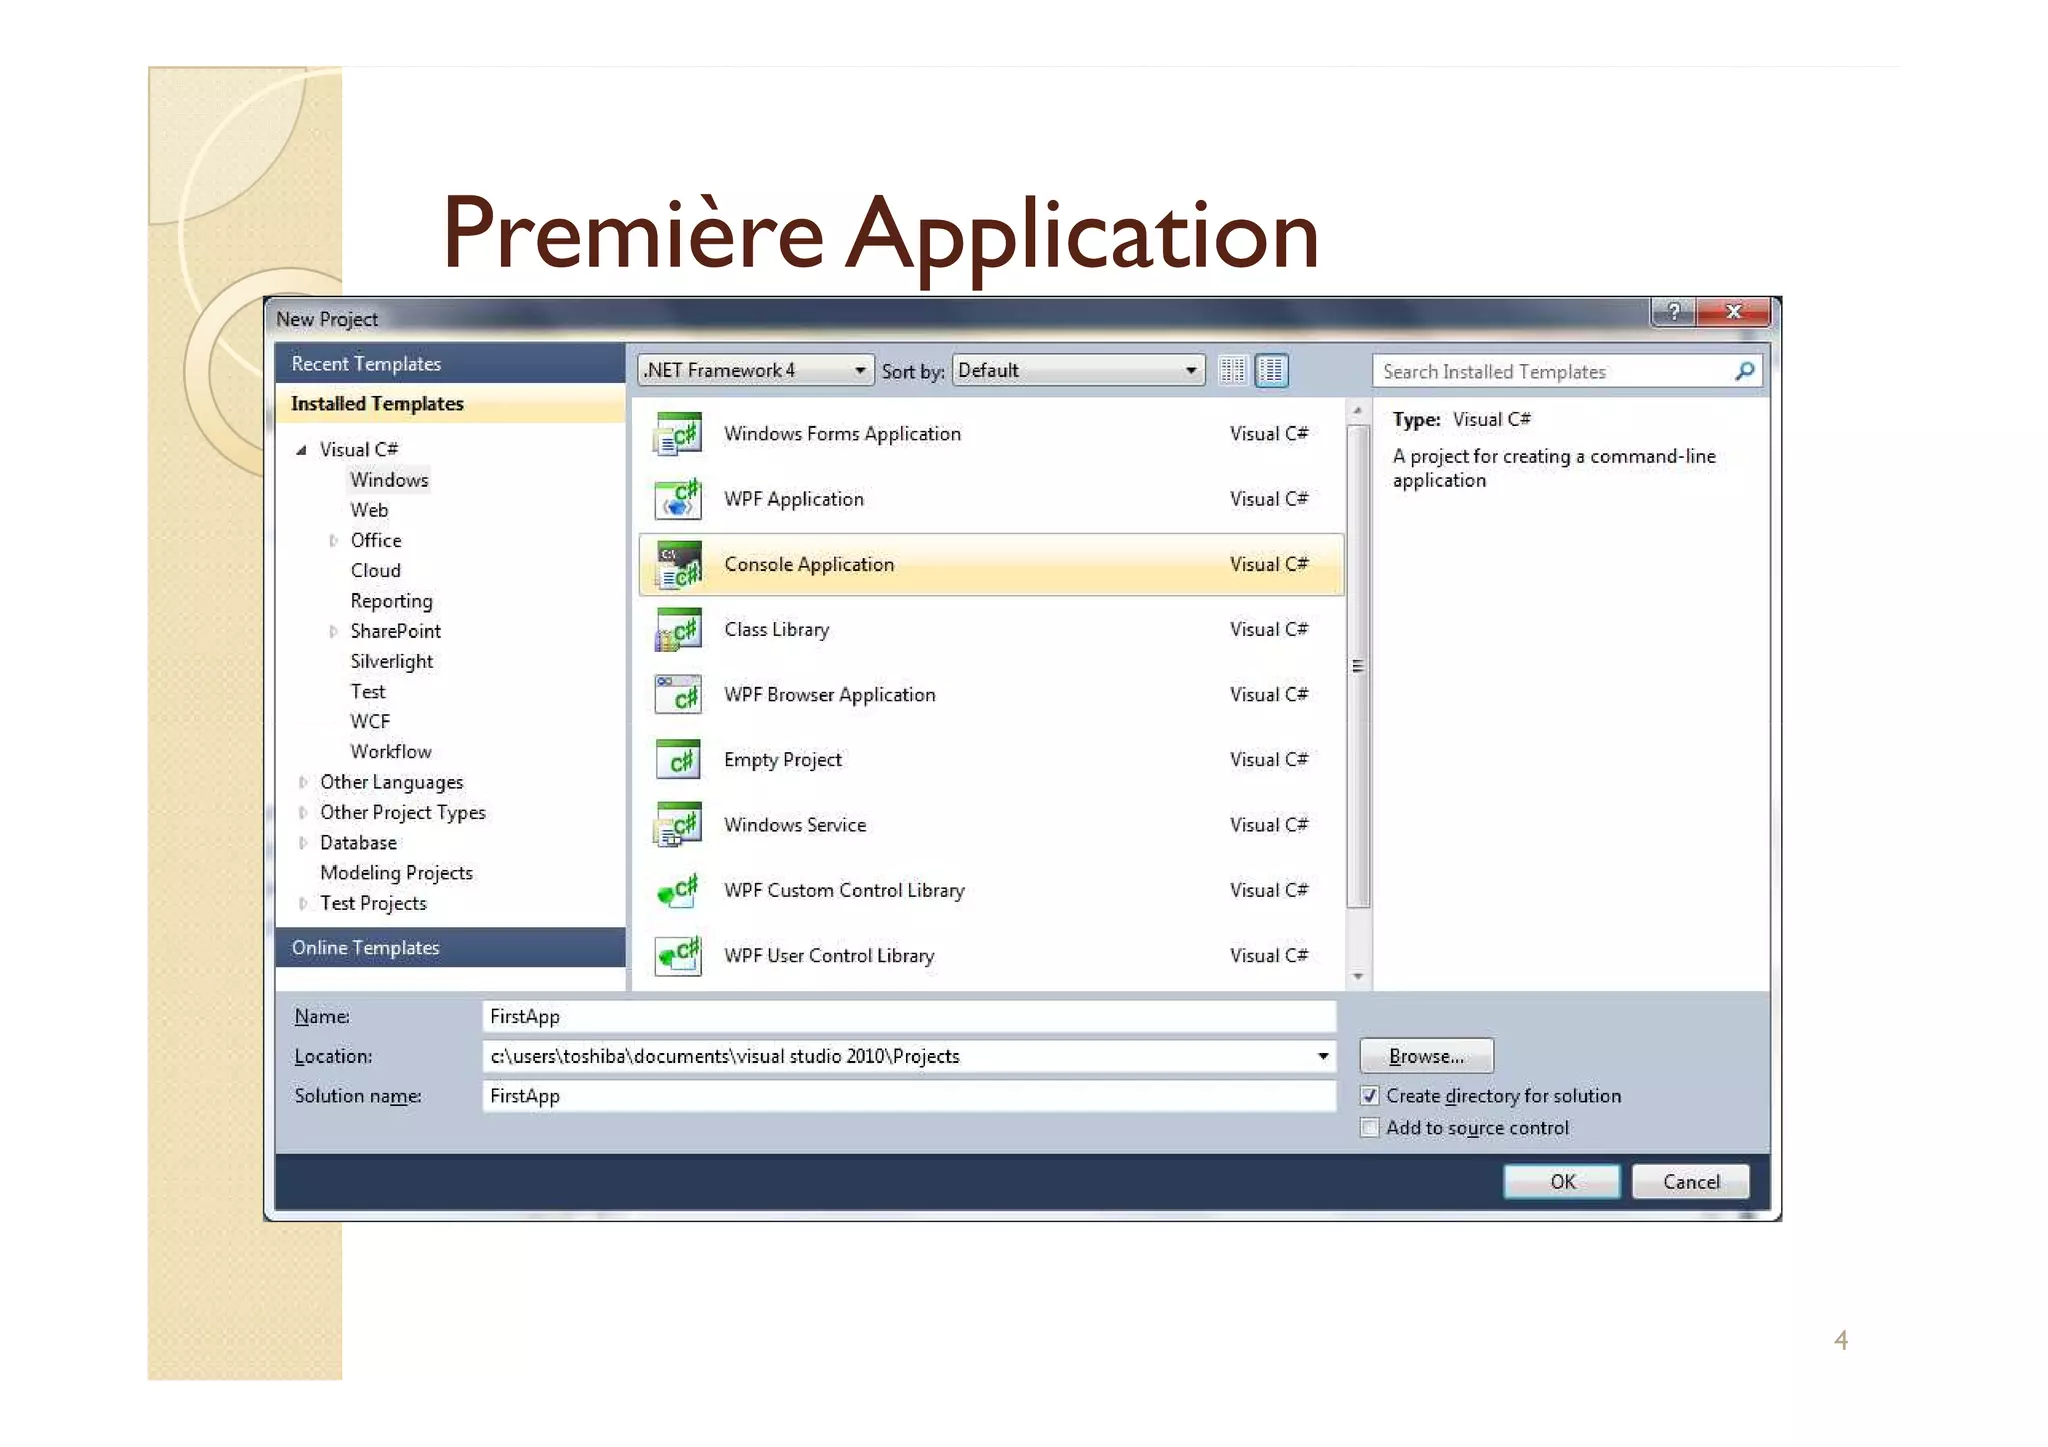Click the Windows Forms Application template icon
This screenshot has height=1447, width=2048.
tap(677, 435)
